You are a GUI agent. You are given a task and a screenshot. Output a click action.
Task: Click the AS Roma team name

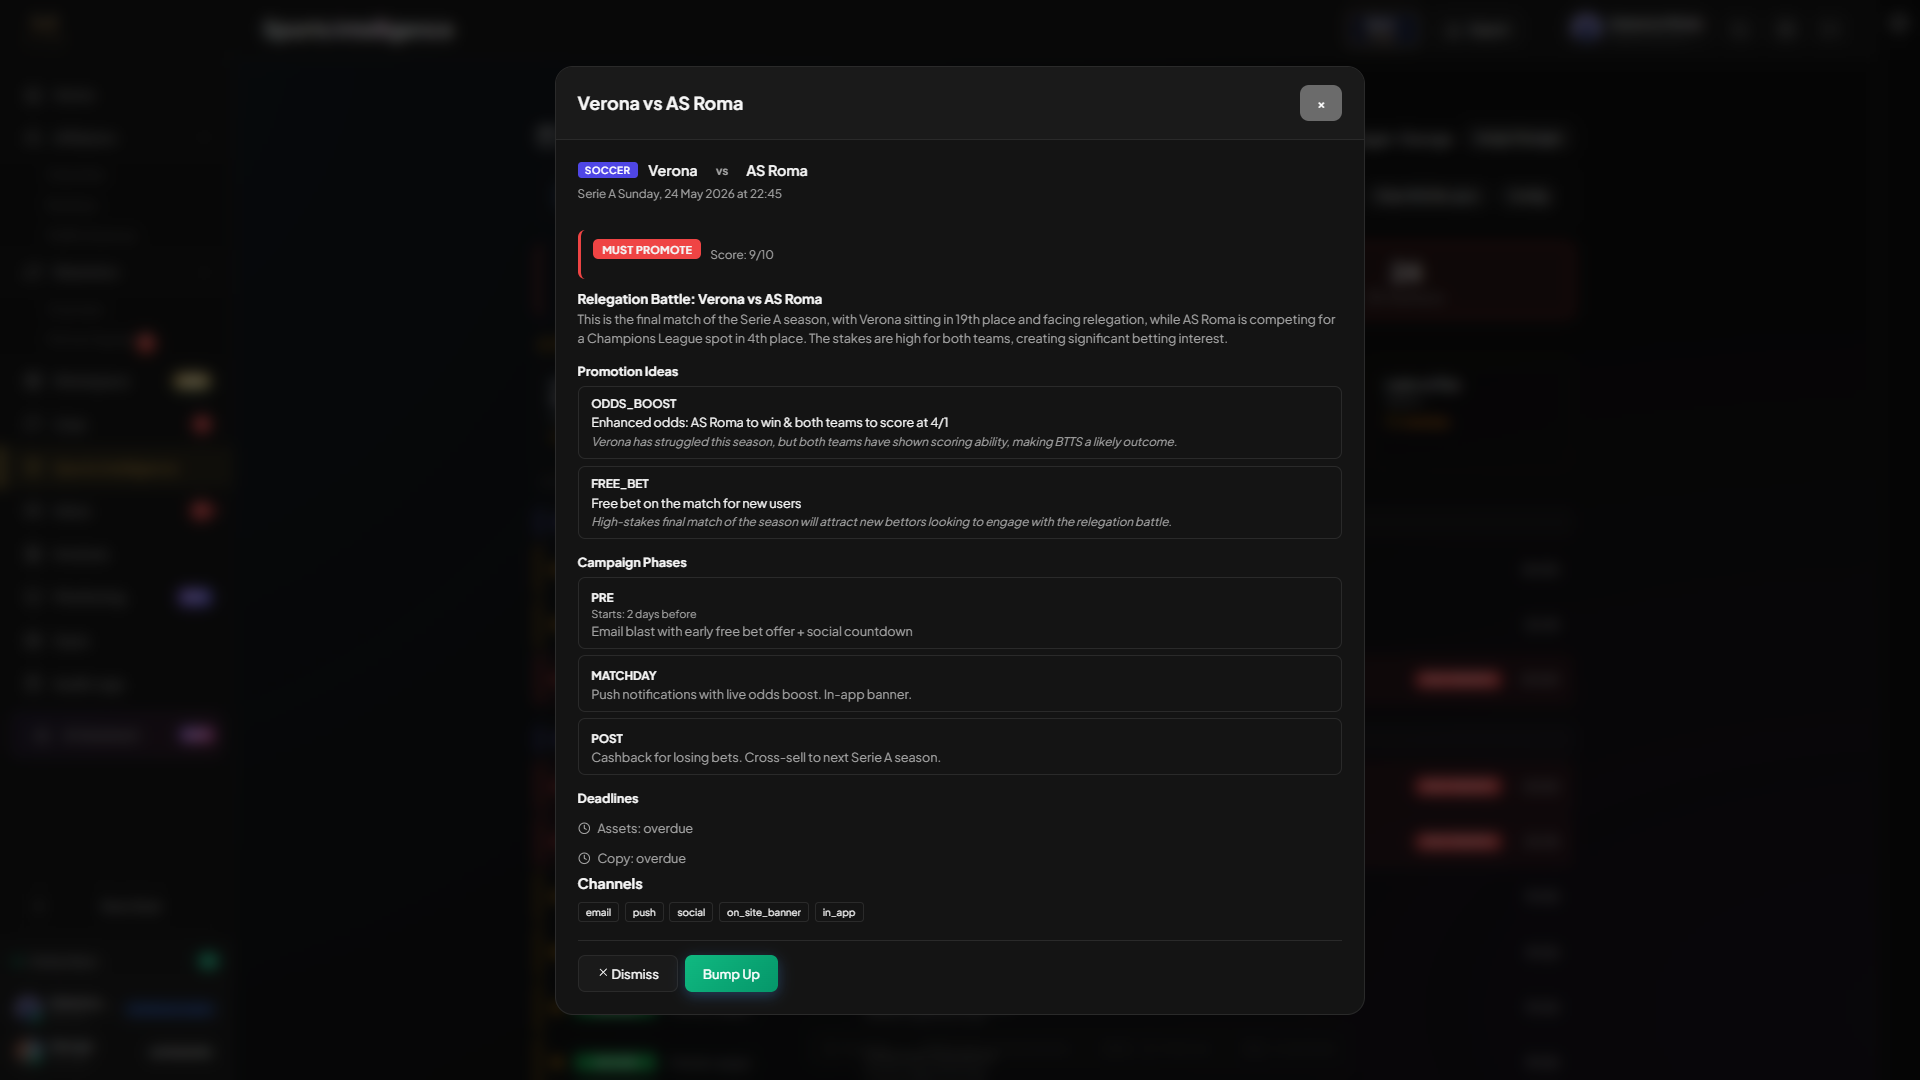tap(777, 171)
